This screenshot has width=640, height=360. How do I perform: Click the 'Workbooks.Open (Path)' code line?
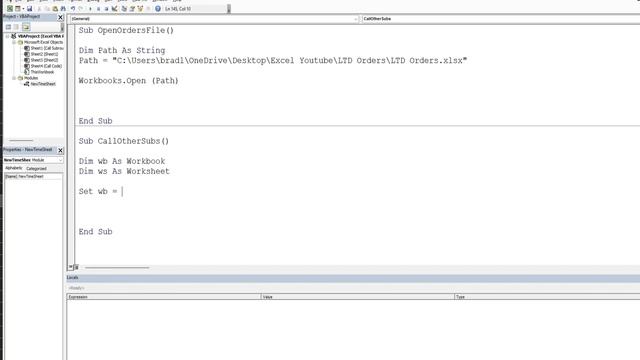[x=129, y=81]
